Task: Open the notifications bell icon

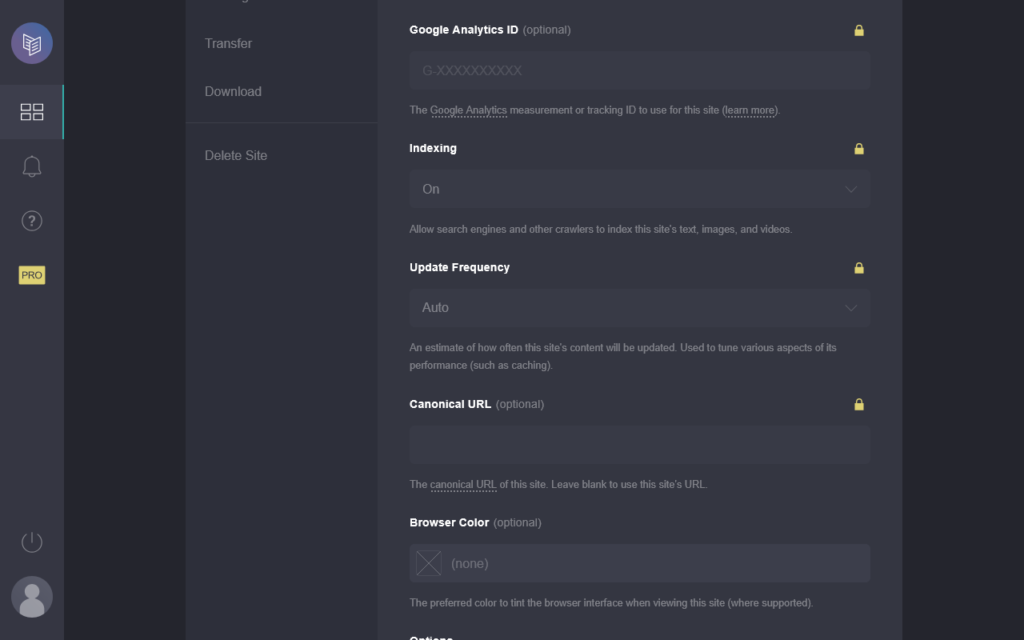Action: [32, 166]
